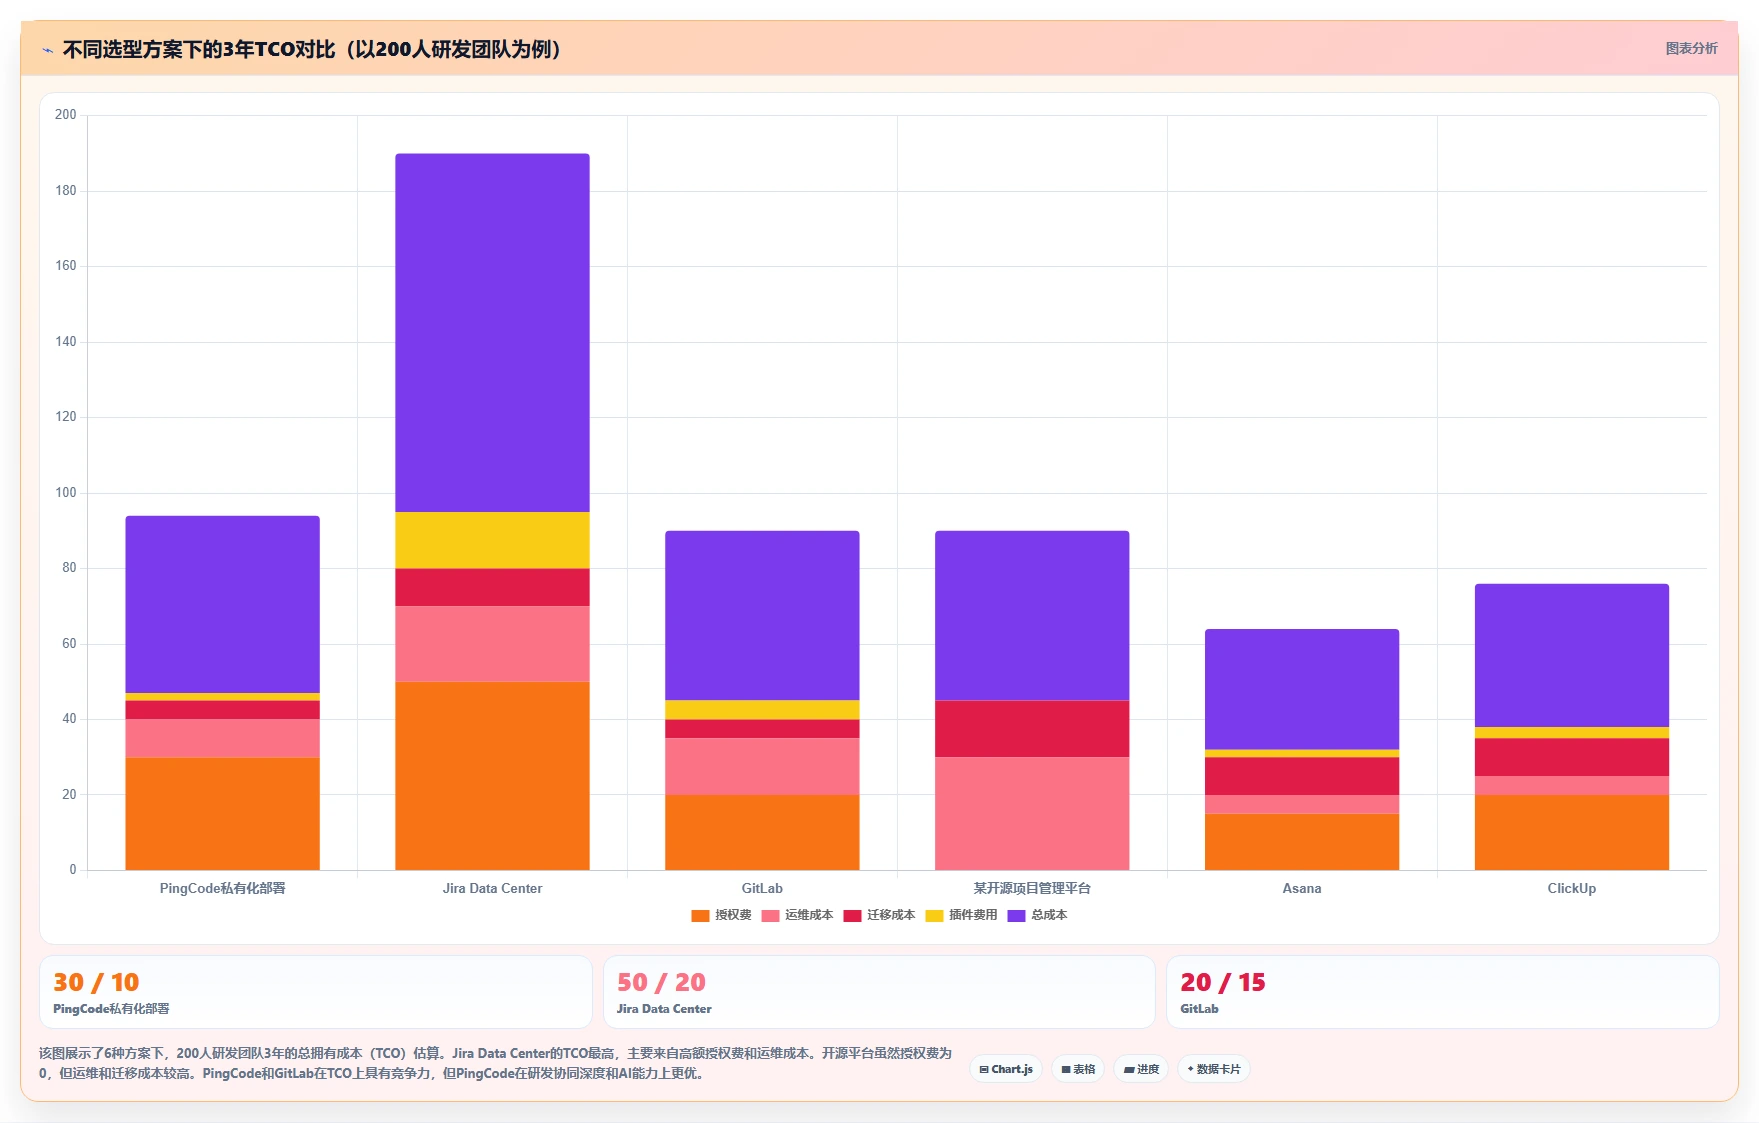Click the "30 / 10" stat card value
Viewport: 1759px width, 1123px height.
96,982
